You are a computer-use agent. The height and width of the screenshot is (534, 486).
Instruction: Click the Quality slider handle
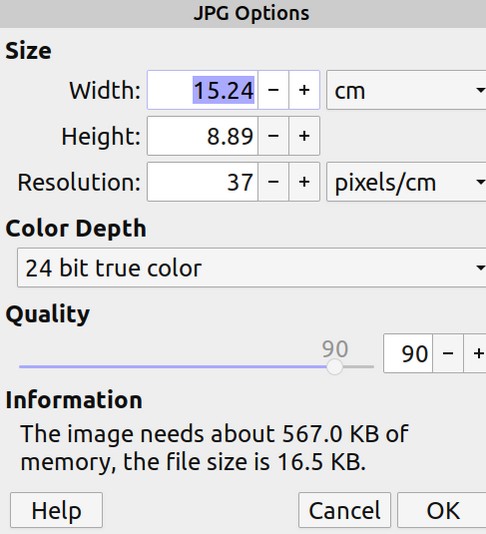334,367
